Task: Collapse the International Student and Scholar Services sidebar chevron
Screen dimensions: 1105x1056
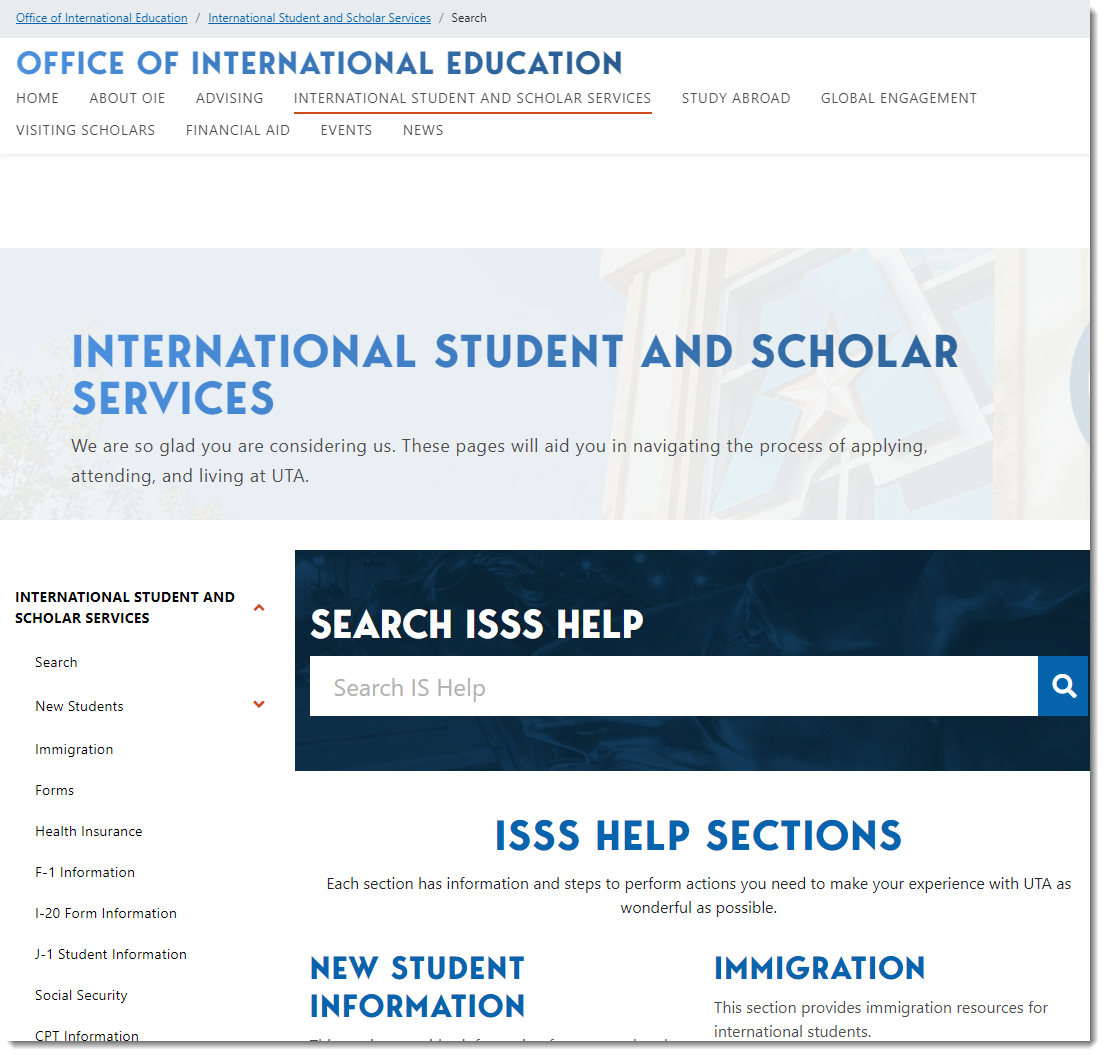Action: pyautogui.click(x=259, y=608)
